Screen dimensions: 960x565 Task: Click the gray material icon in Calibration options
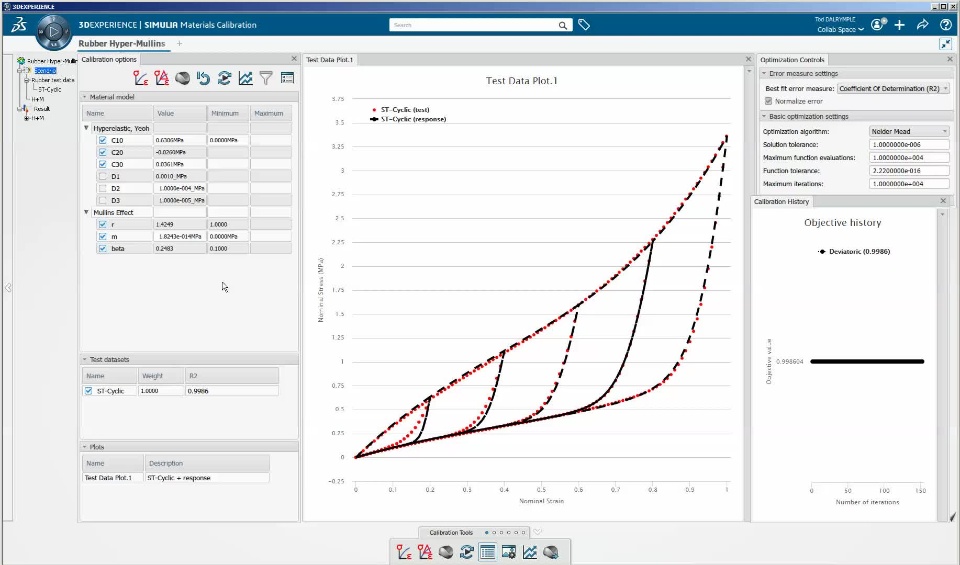[182, 78]
